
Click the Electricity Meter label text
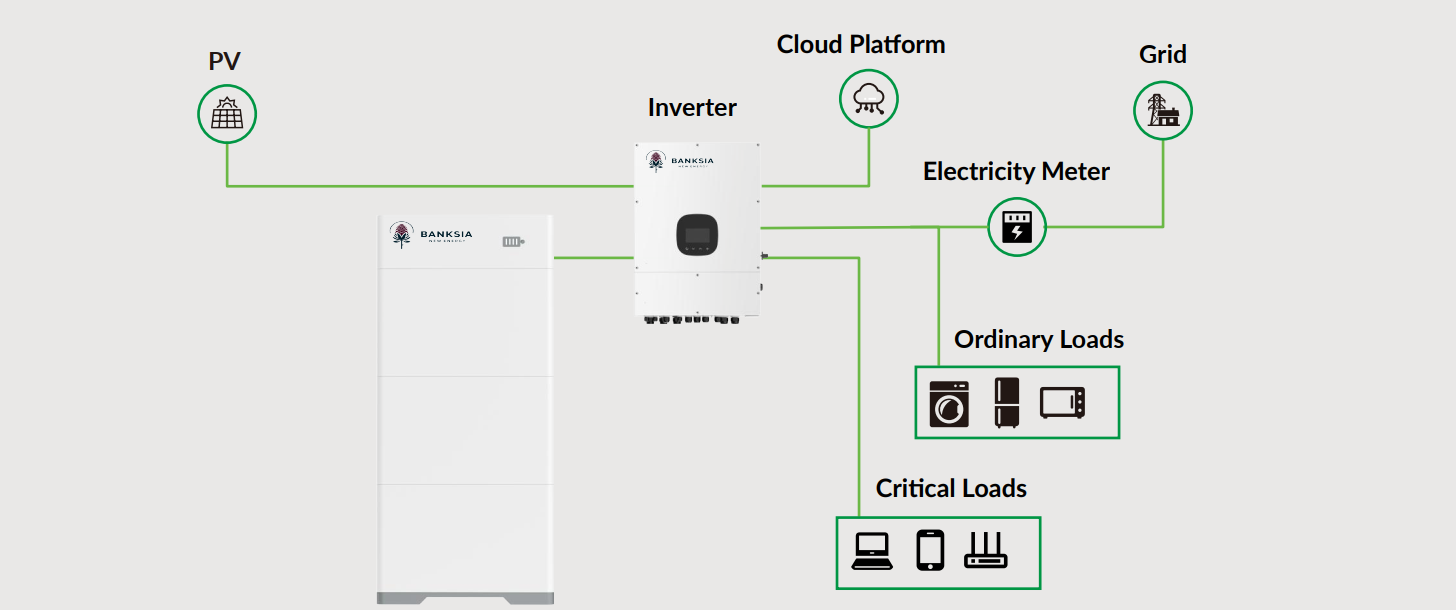[x=1016, y=172]
